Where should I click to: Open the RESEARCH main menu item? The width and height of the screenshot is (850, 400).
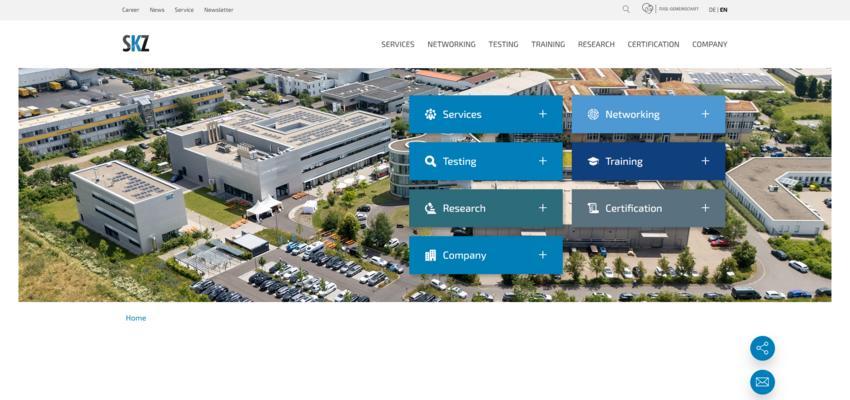tap(596, 44)
